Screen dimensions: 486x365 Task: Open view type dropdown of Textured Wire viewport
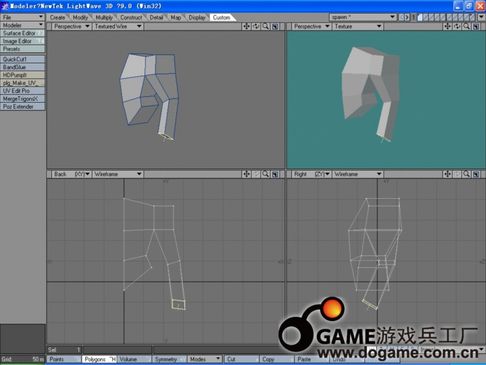click(x=71, y=26)
